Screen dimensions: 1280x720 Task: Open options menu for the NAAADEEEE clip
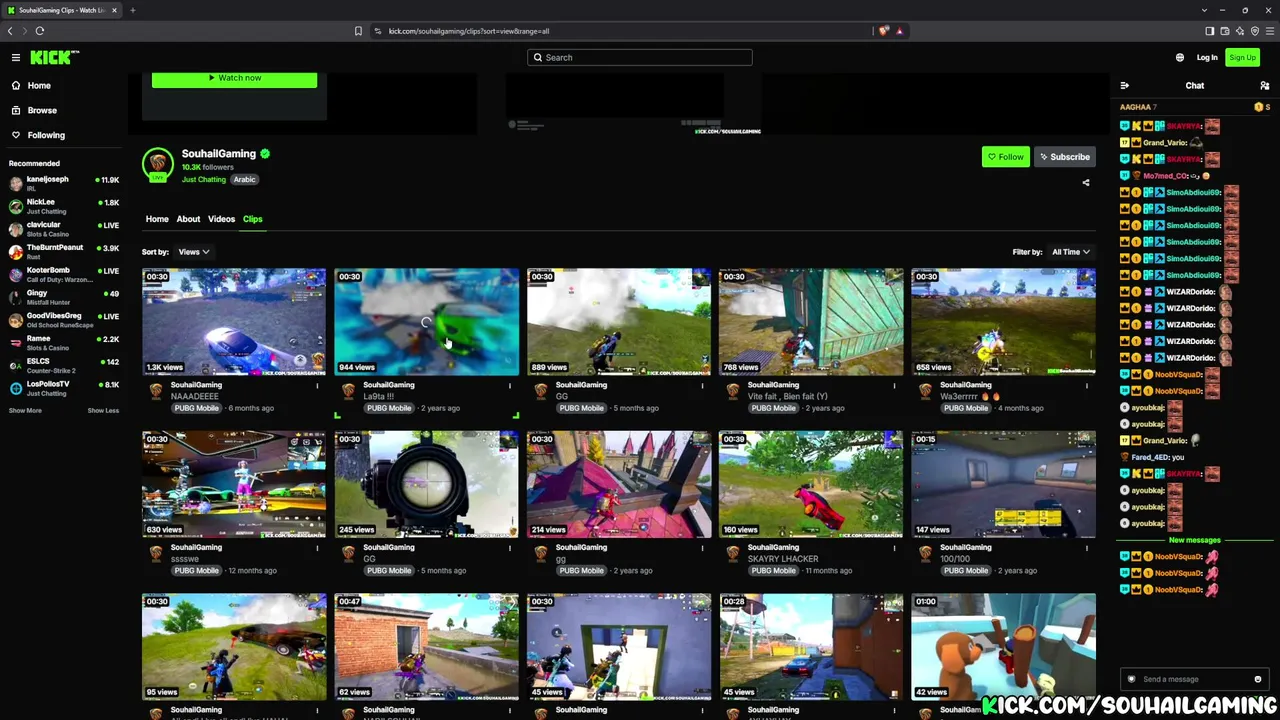(x=317, y=385)
